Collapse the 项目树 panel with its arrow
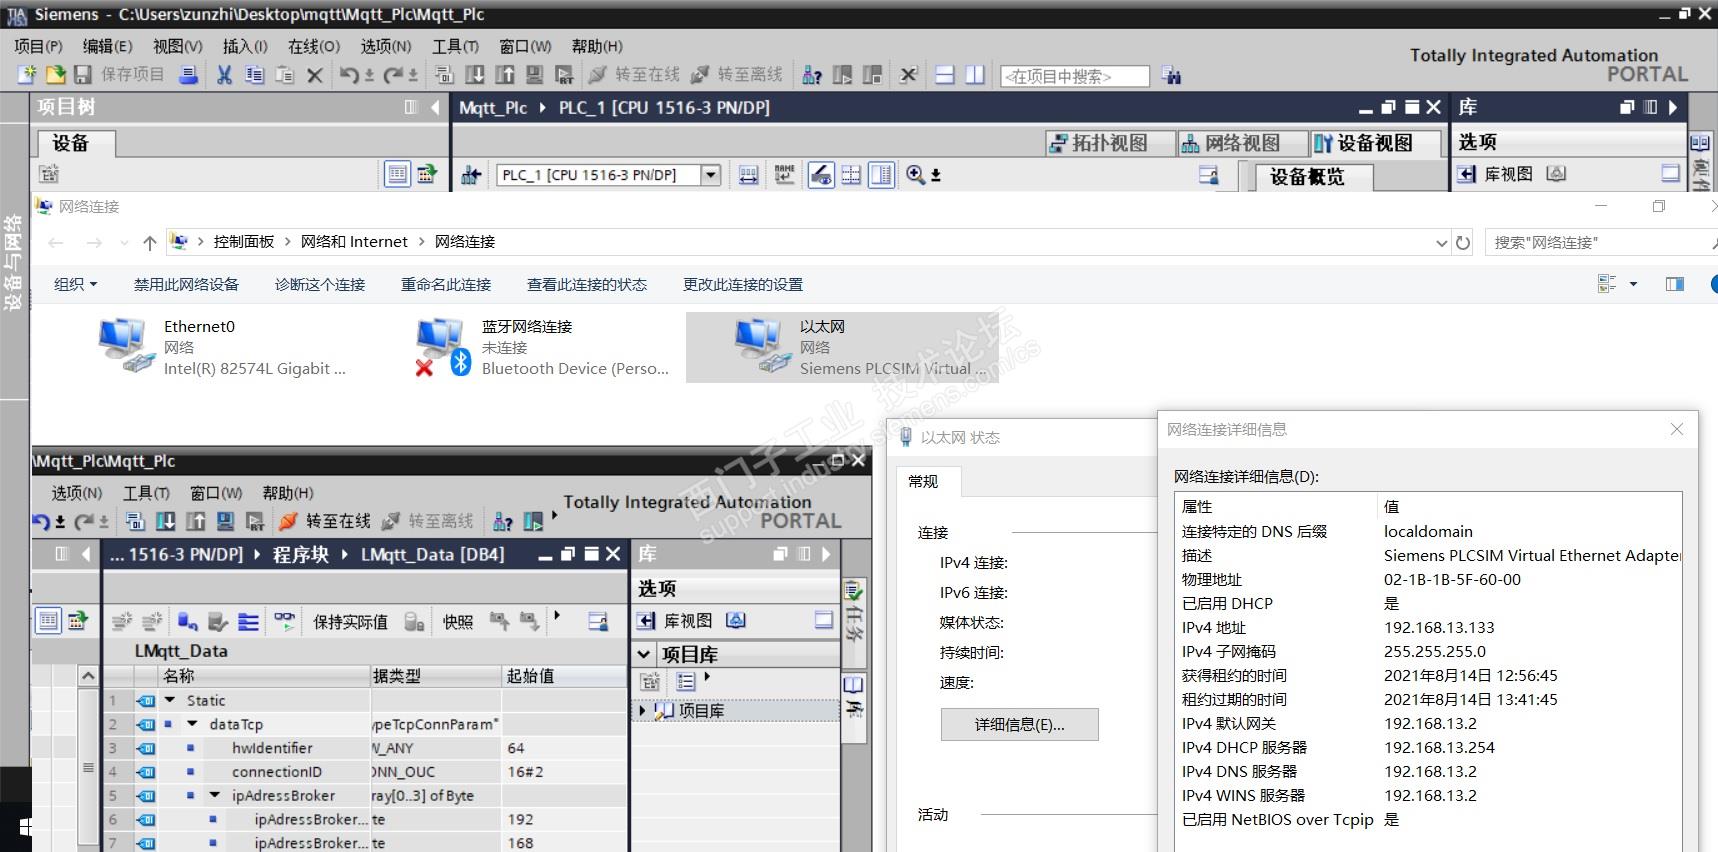This screenshot has height=852, width=1718. (x=435, y=107)
